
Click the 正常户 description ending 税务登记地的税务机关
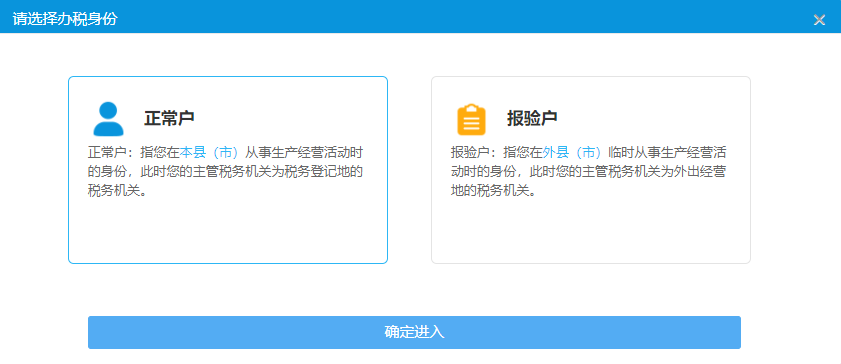[226, 172]
